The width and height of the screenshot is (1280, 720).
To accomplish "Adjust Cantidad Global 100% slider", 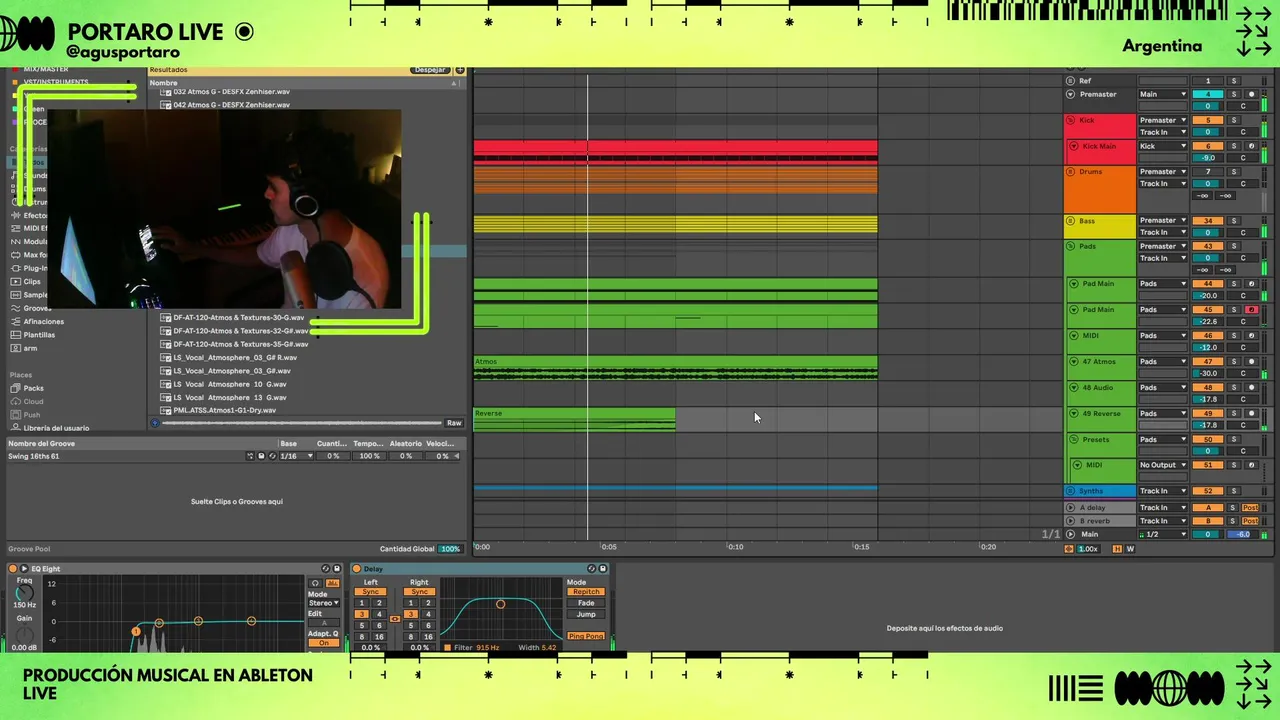I will coord(450,549).
